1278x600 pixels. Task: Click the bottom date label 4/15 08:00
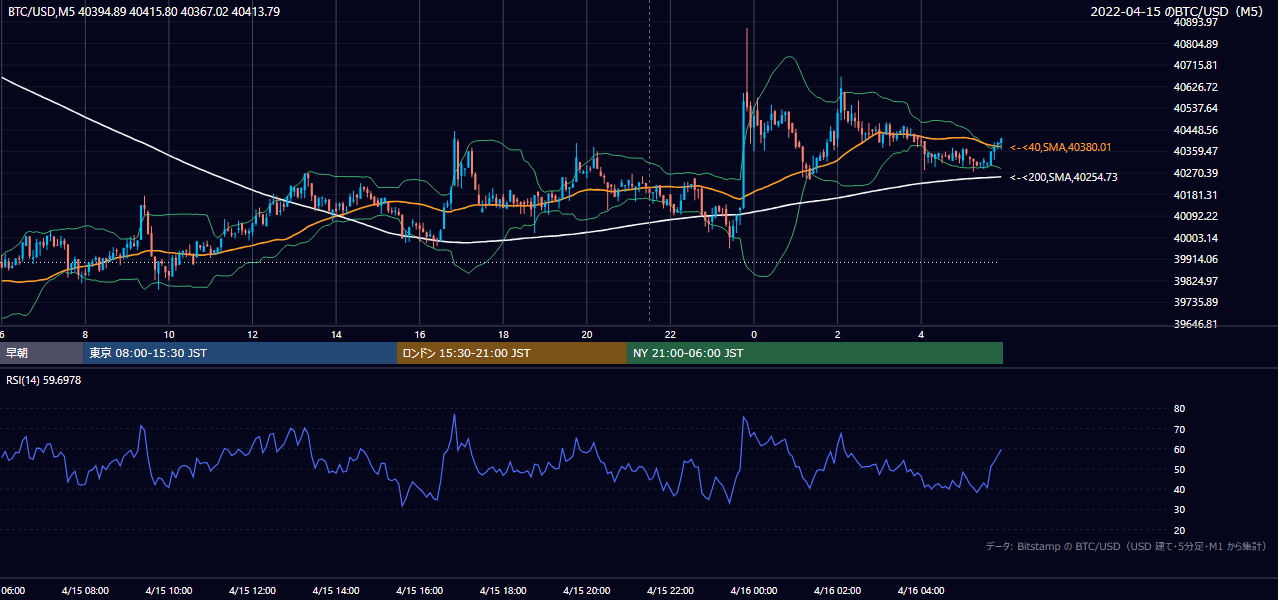pos(85,591)
